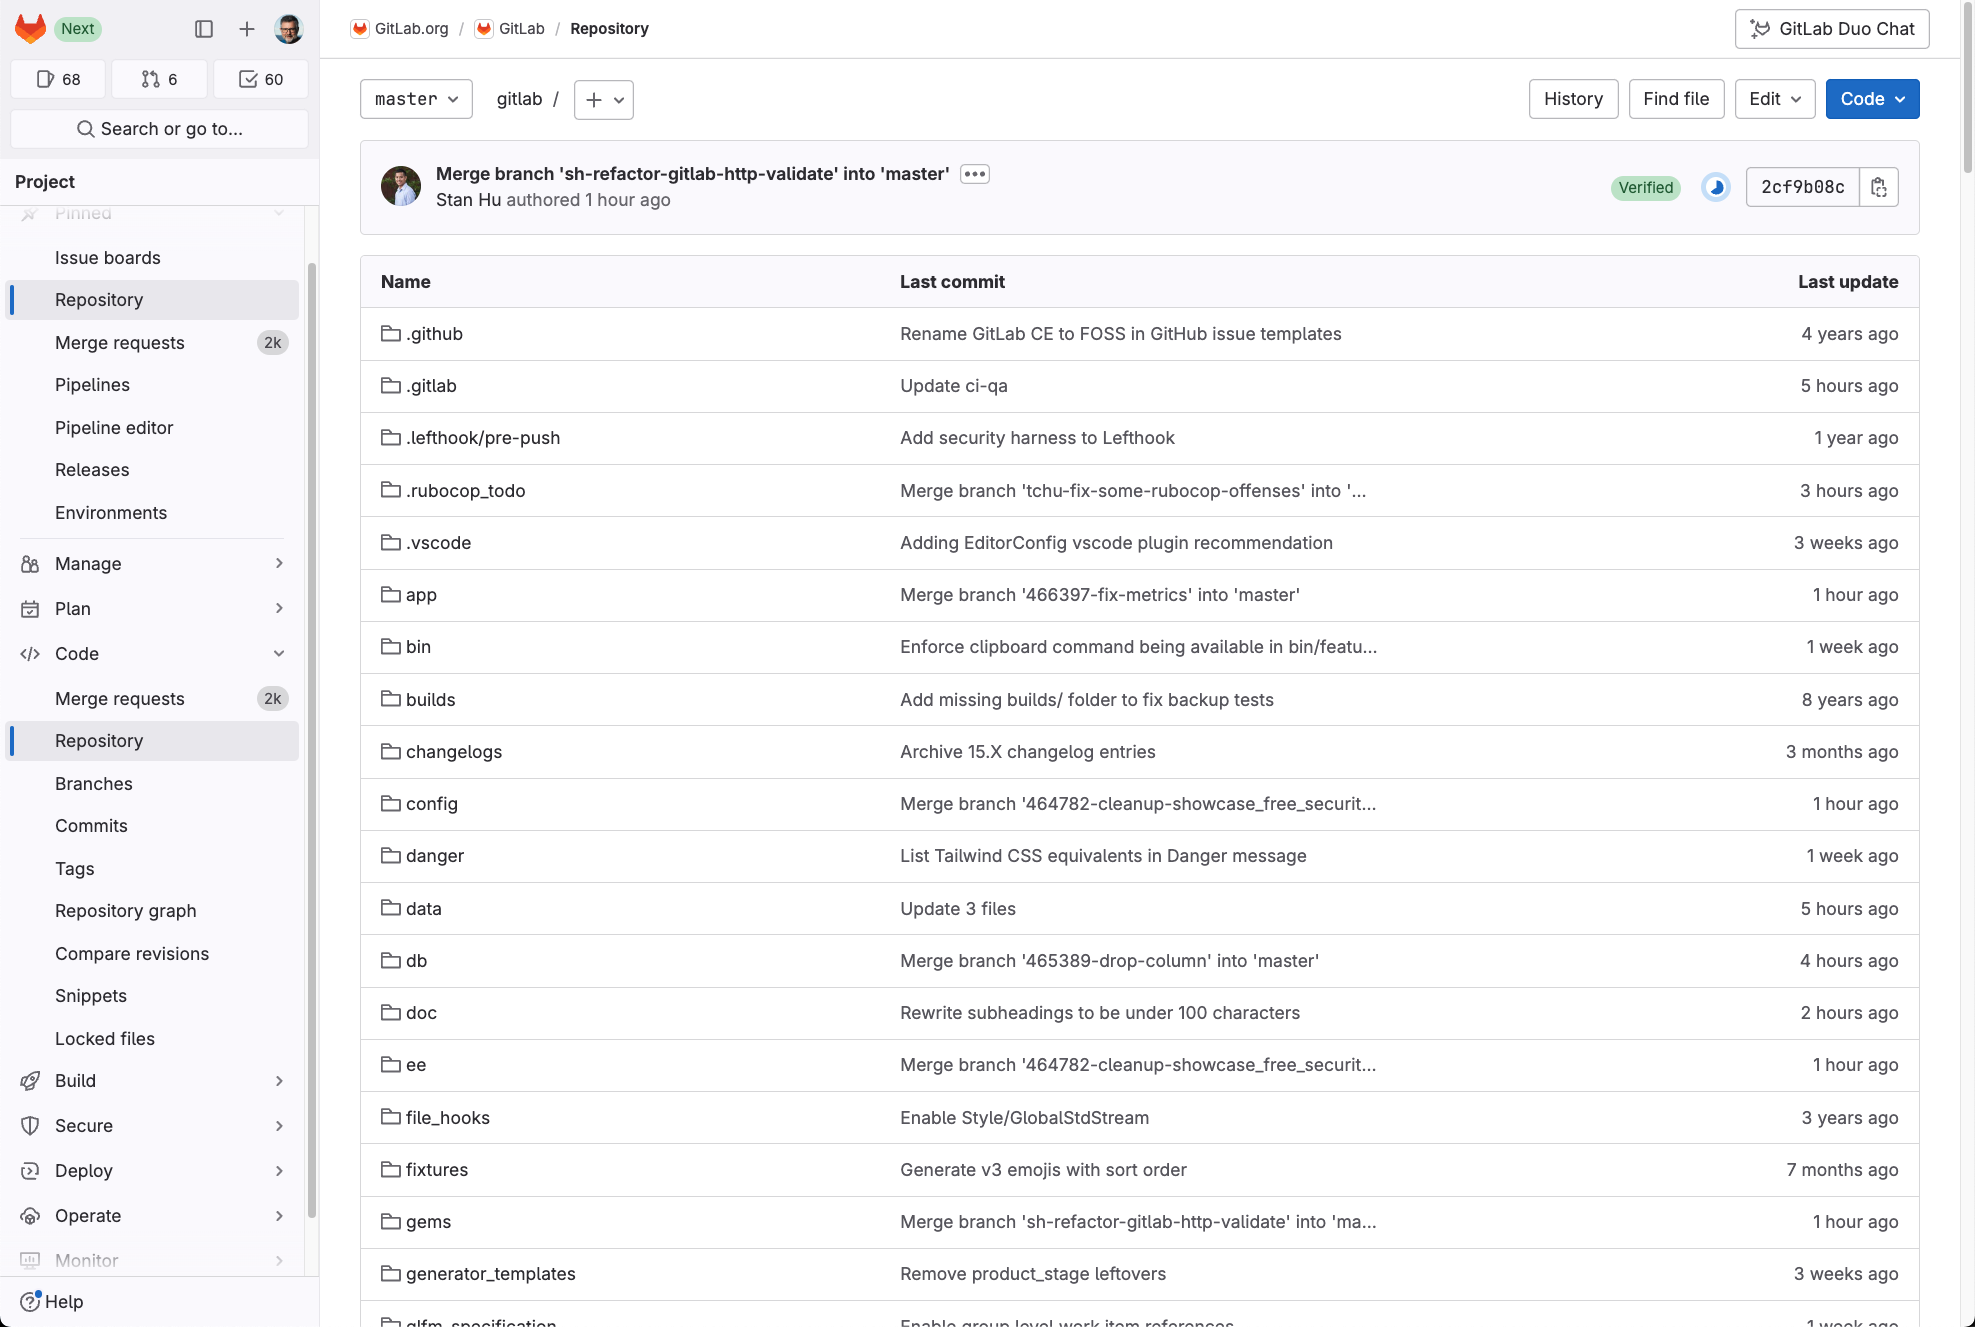This screenshot has height=1327, width=1975.
Task: Click the History button
Action: [1573, 99]
